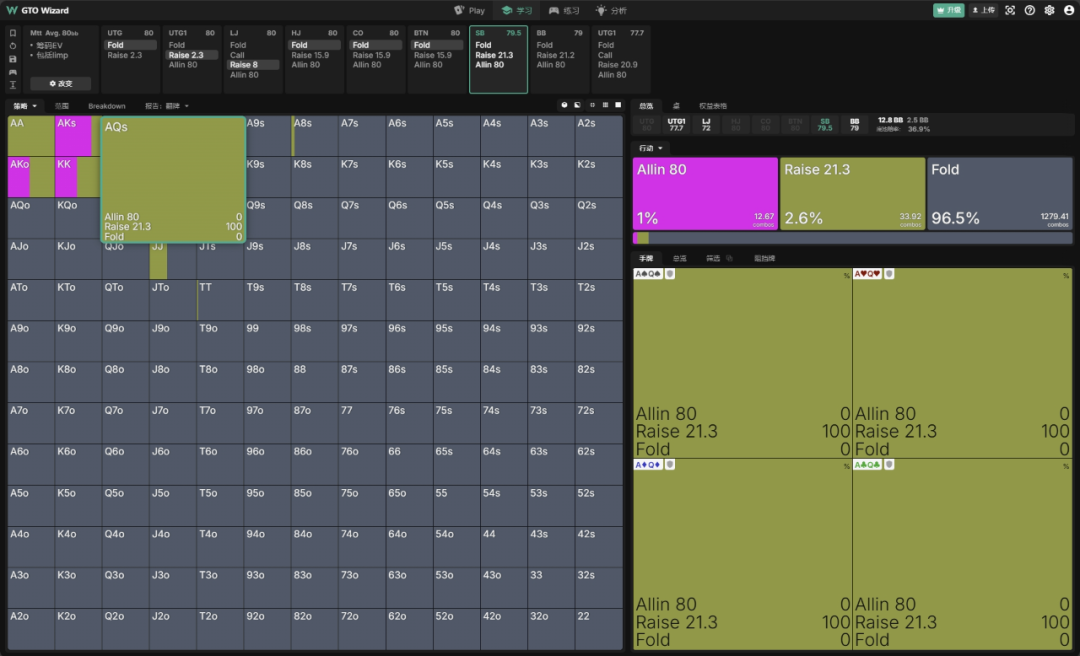Open the 练习 practice tab
The height and width of the screenshot is (656, 1080).
[564, 10]
